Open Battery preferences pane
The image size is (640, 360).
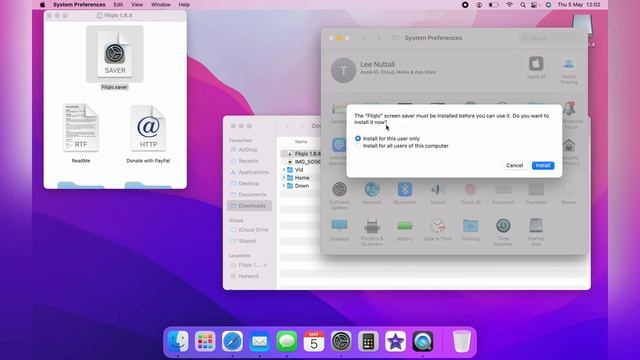(404, 229)
